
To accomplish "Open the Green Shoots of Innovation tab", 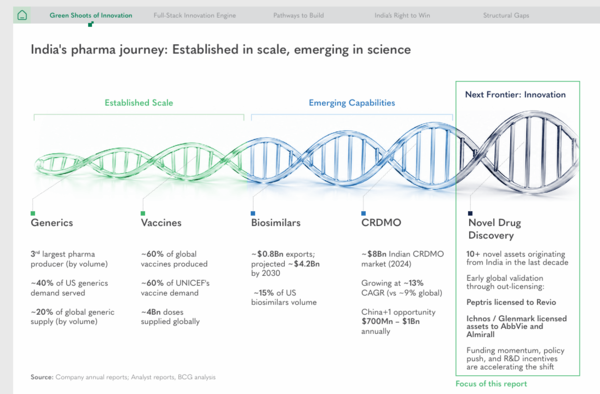I will coord(91,15).
